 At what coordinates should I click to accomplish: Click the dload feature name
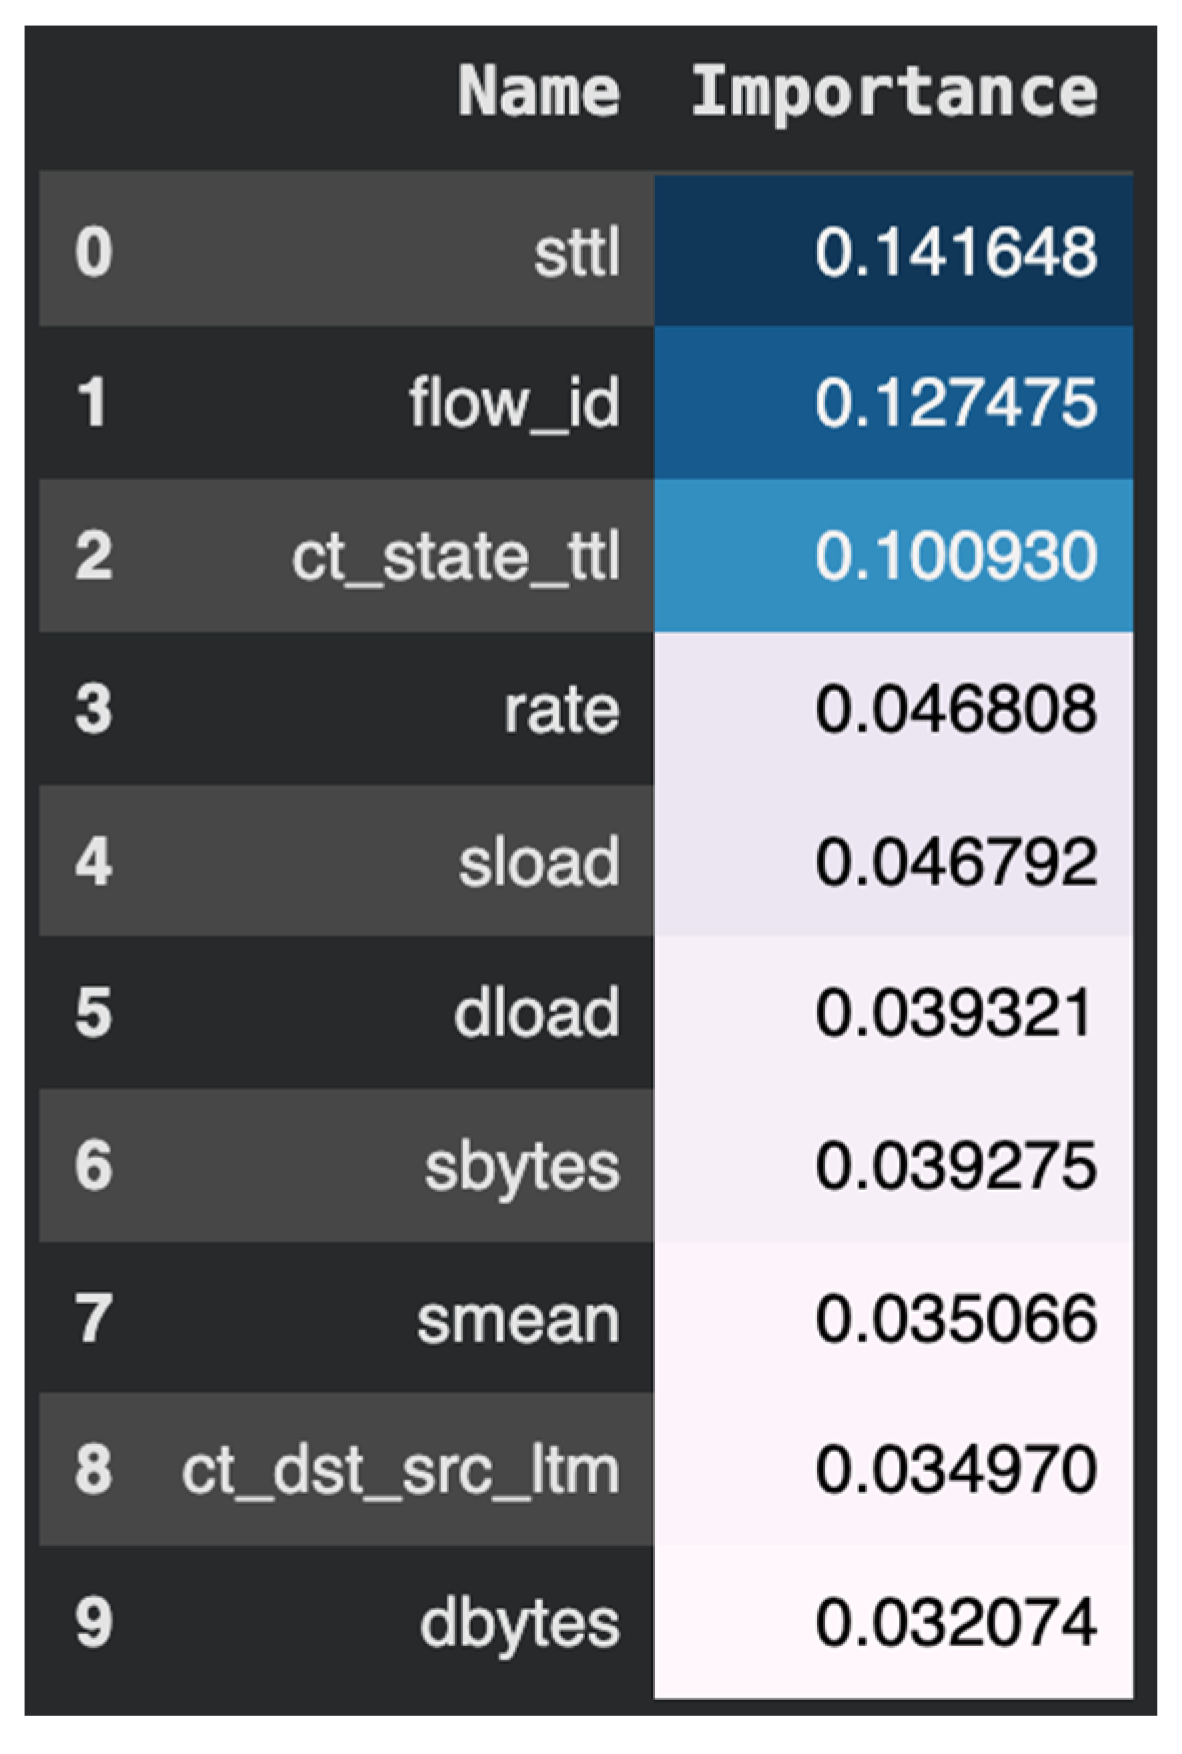[536, 1013]
